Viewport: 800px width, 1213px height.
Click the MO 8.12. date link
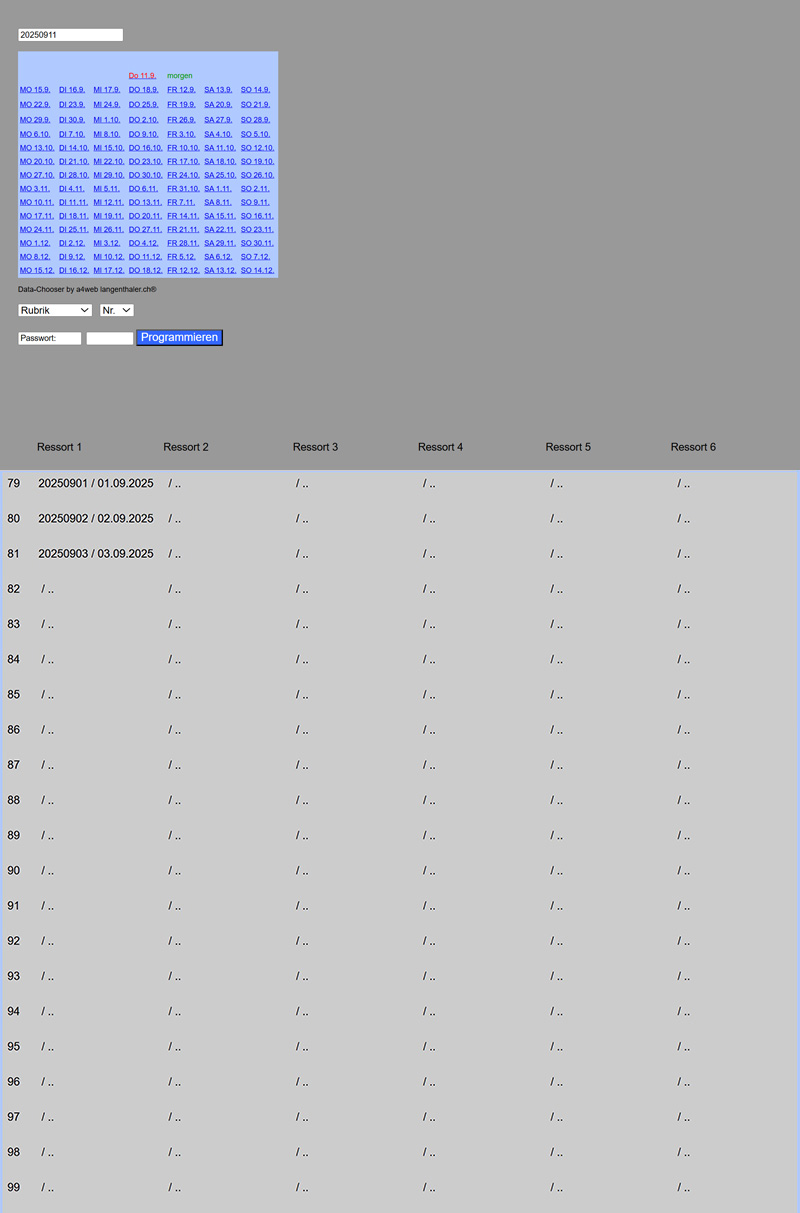(35, 256)
